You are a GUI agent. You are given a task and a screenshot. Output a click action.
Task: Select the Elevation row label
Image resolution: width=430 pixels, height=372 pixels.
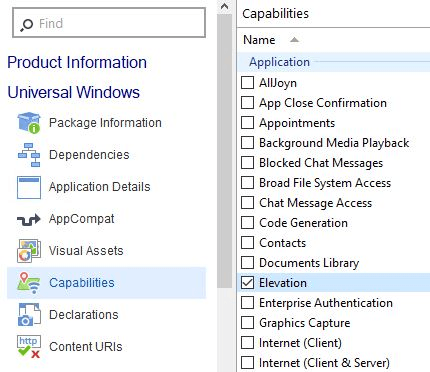pyautogui.click(x=283, y=283)
